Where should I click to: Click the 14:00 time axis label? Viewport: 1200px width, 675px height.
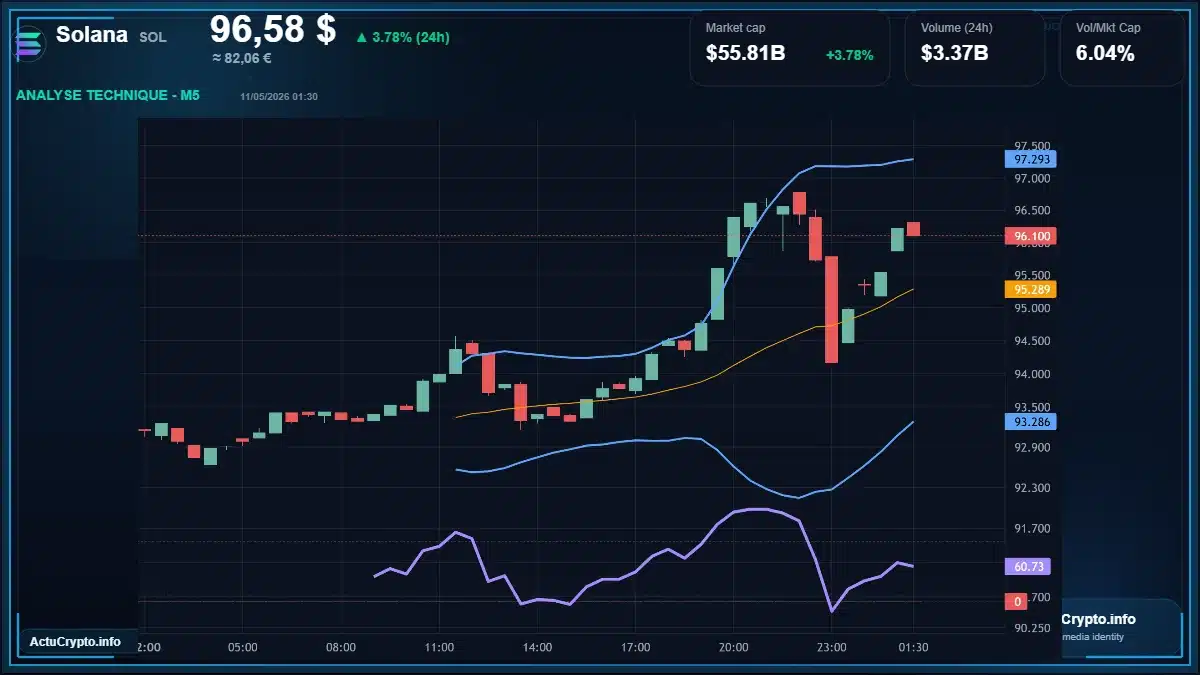pos(537,647)
